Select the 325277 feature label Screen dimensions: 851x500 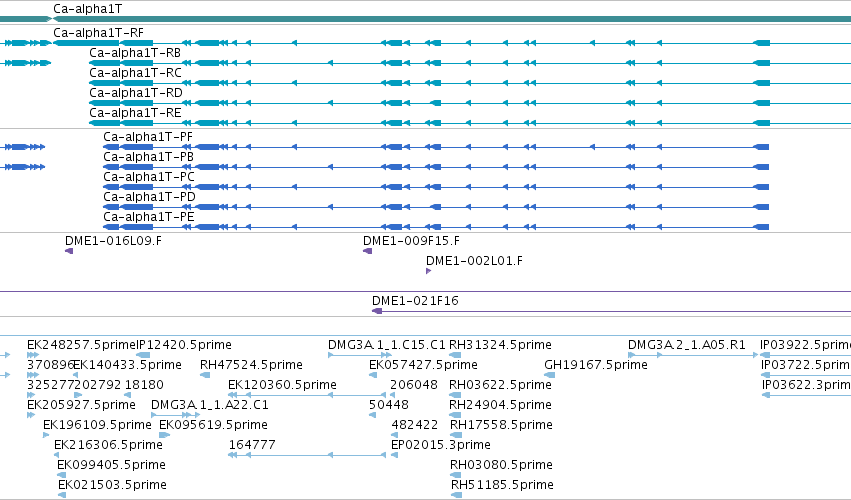(50, 385)
